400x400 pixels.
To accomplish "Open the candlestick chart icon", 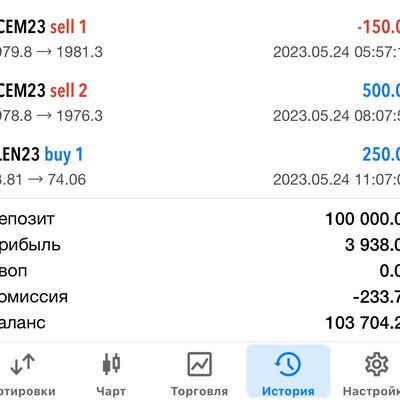I will (111, 363).
